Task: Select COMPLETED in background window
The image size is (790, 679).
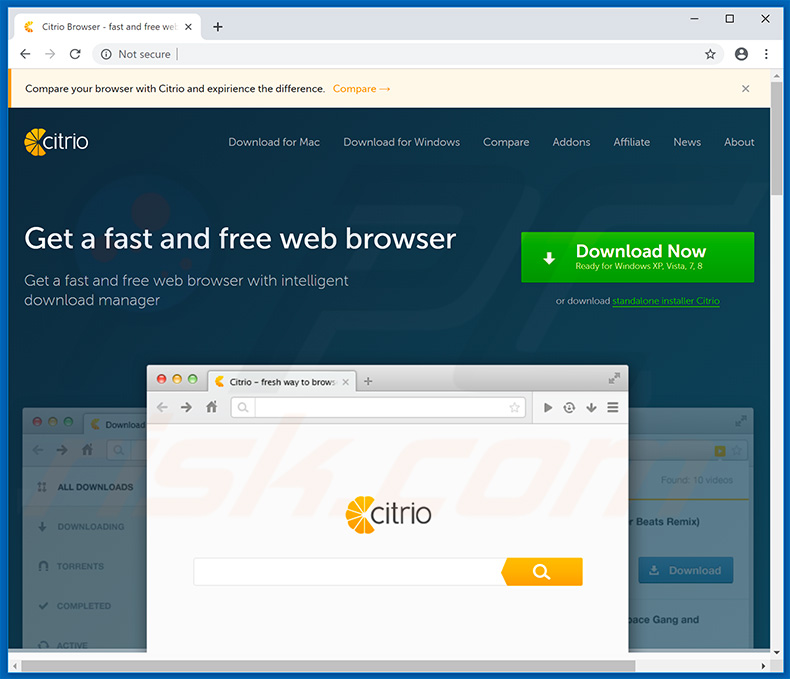Action: 75,606
